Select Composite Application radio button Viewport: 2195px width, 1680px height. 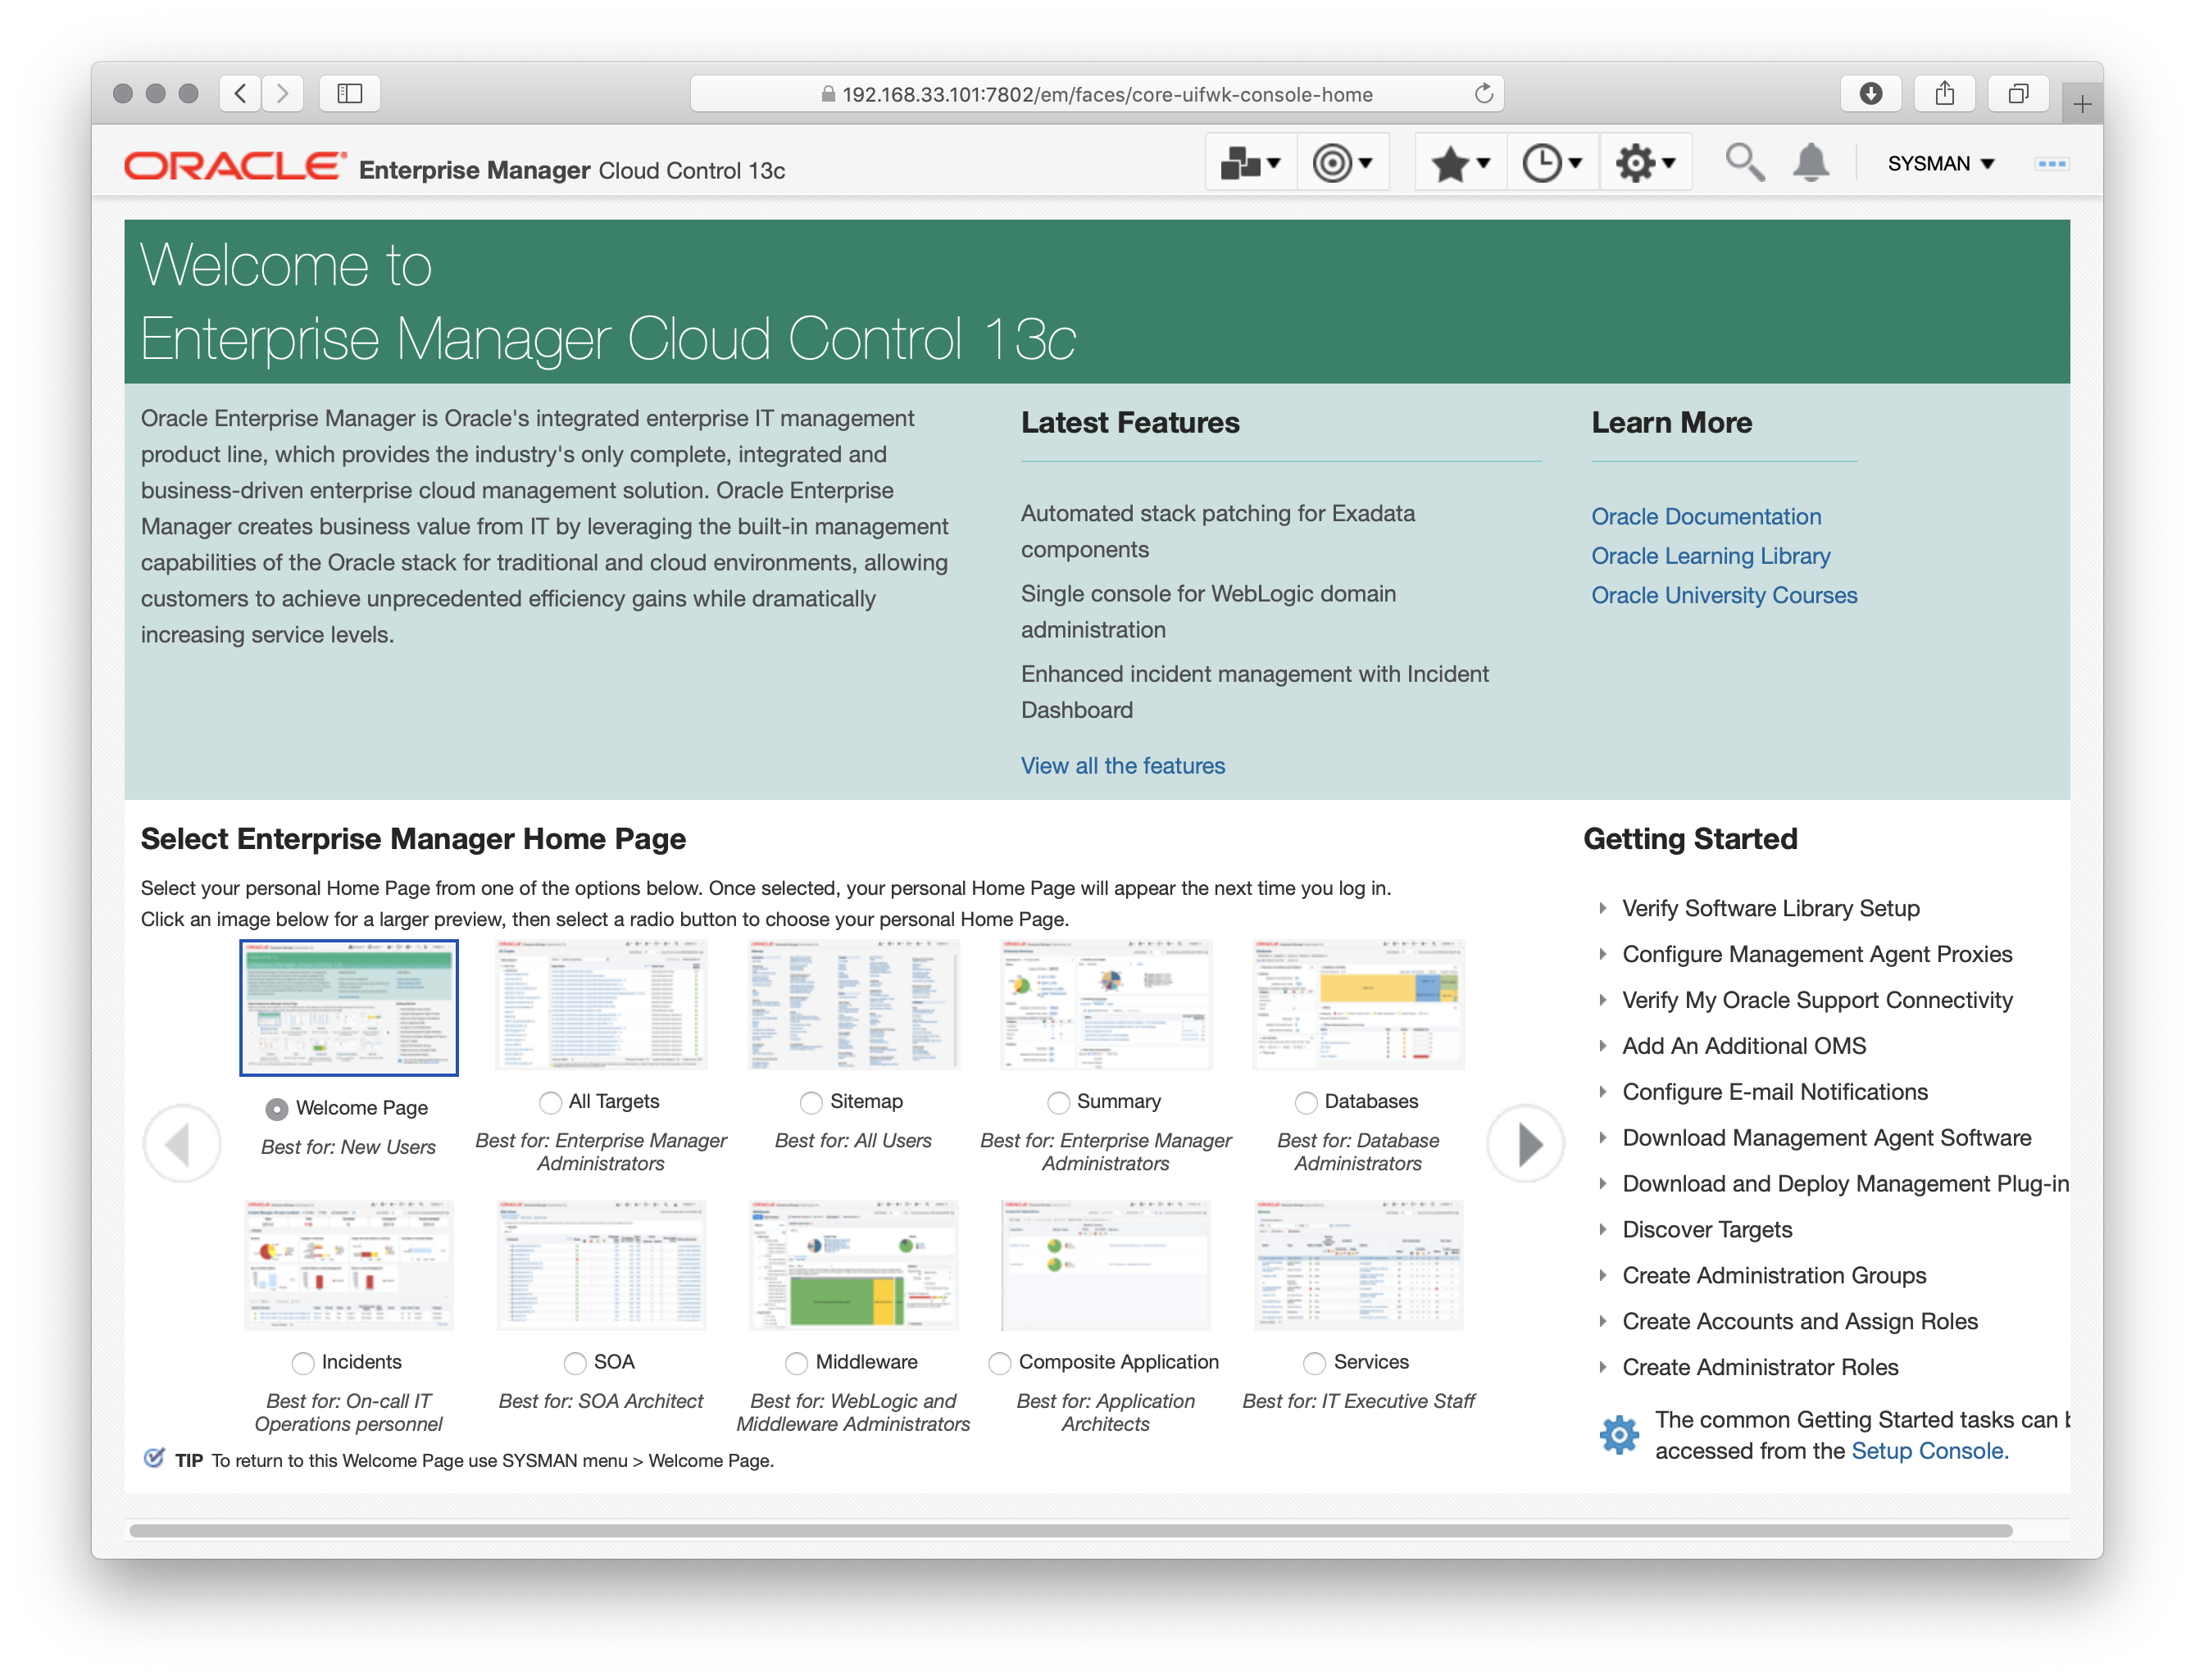[x=1000, y=1363]
